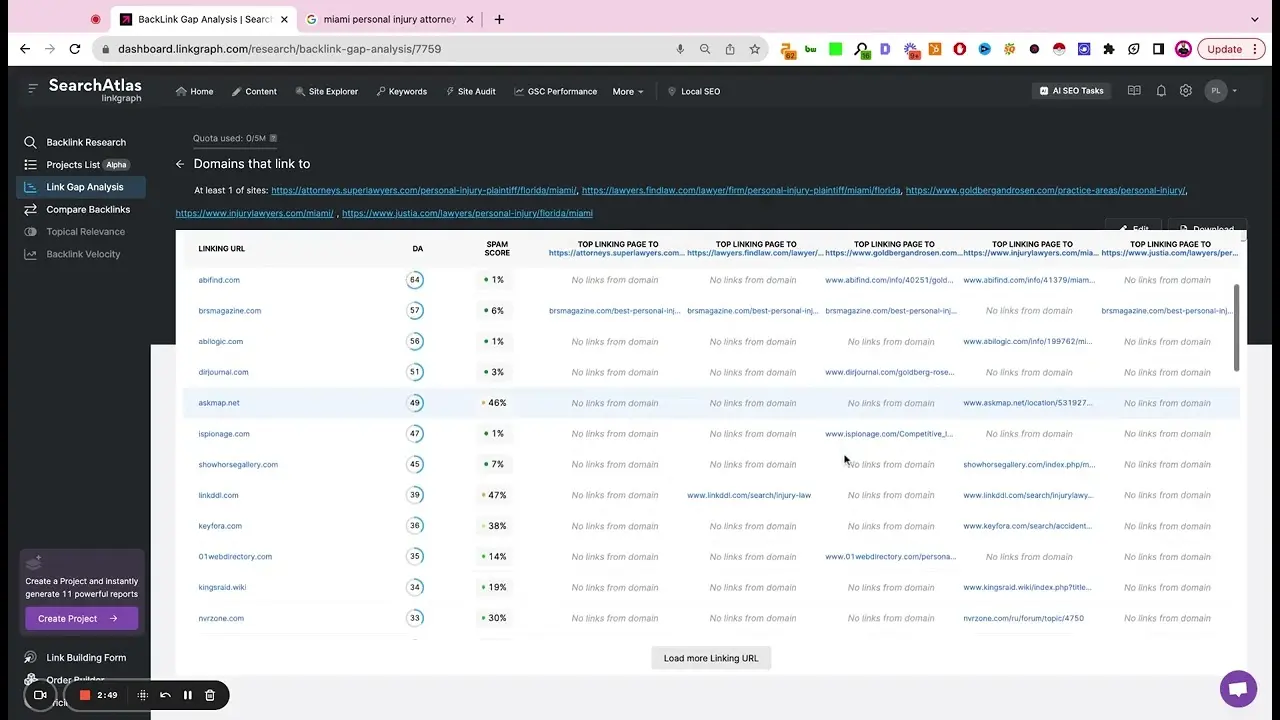Viewport: 1280px width, 720px height.
Task: Click the back arrow beside Domains that link to
Action: tap(180, 164)
